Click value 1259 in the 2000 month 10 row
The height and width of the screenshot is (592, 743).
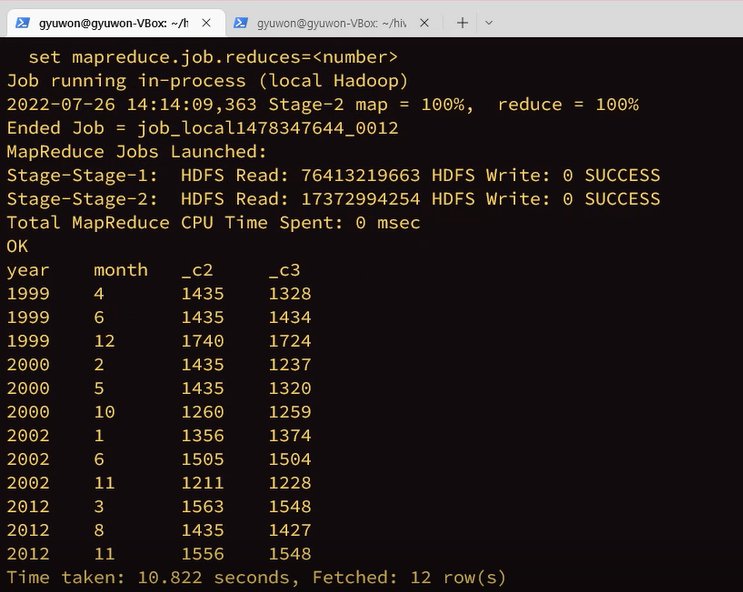pyautogui.click(x=290, y=412)
